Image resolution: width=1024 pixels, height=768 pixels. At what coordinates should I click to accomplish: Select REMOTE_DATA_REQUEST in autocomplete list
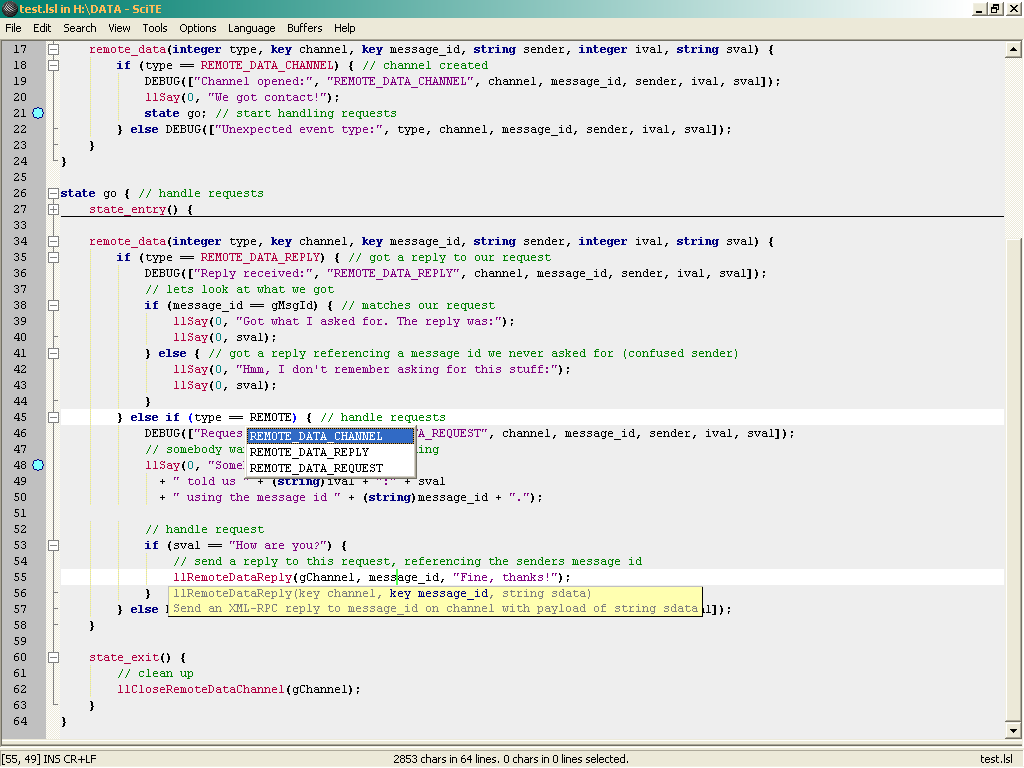point(330,468)
